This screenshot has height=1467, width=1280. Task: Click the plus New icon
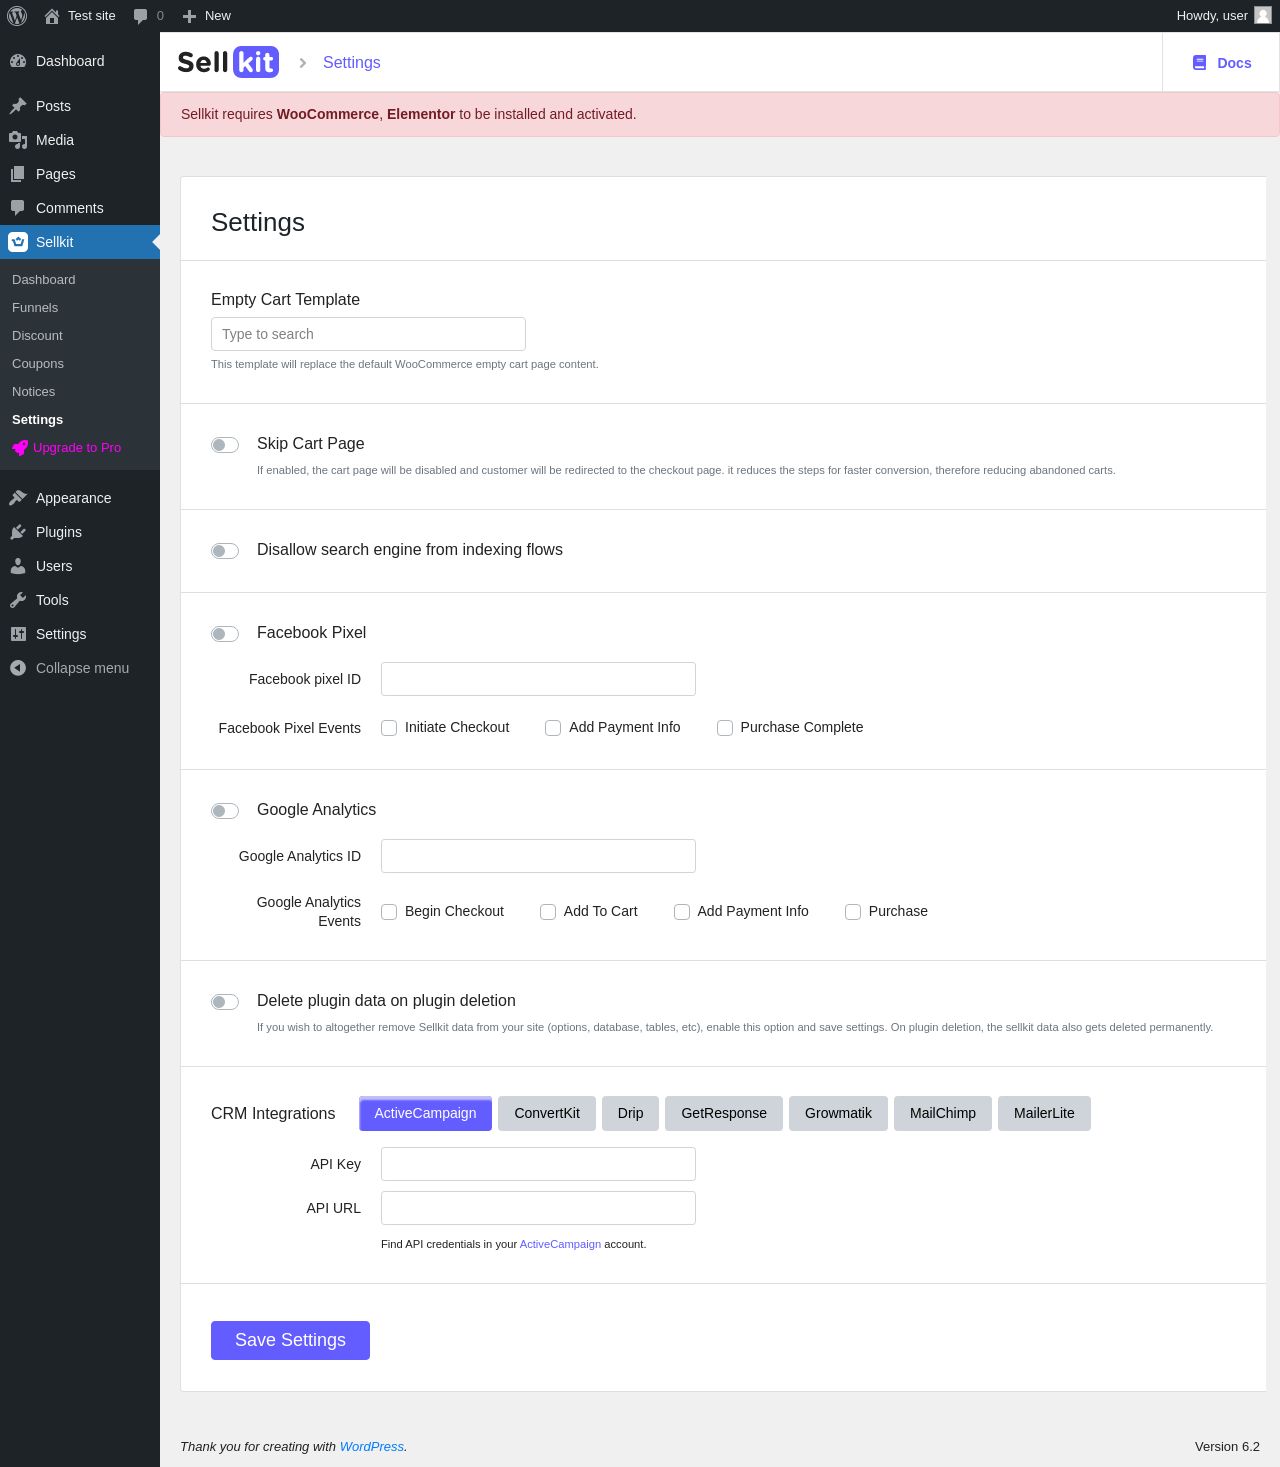189,16
